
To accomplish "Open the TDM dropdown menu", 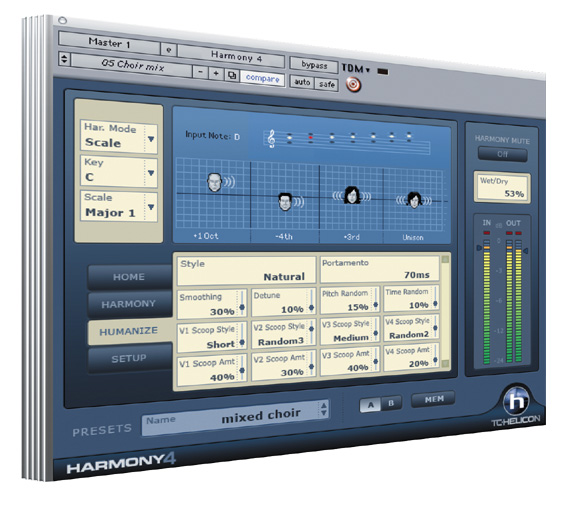I will [356, 68].
